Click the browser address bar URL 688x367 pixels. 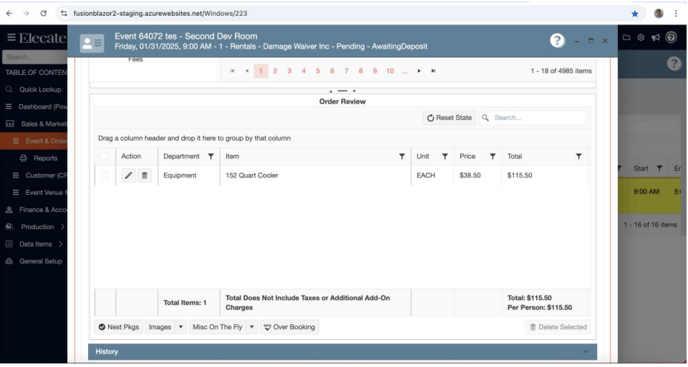click(160, 14)
